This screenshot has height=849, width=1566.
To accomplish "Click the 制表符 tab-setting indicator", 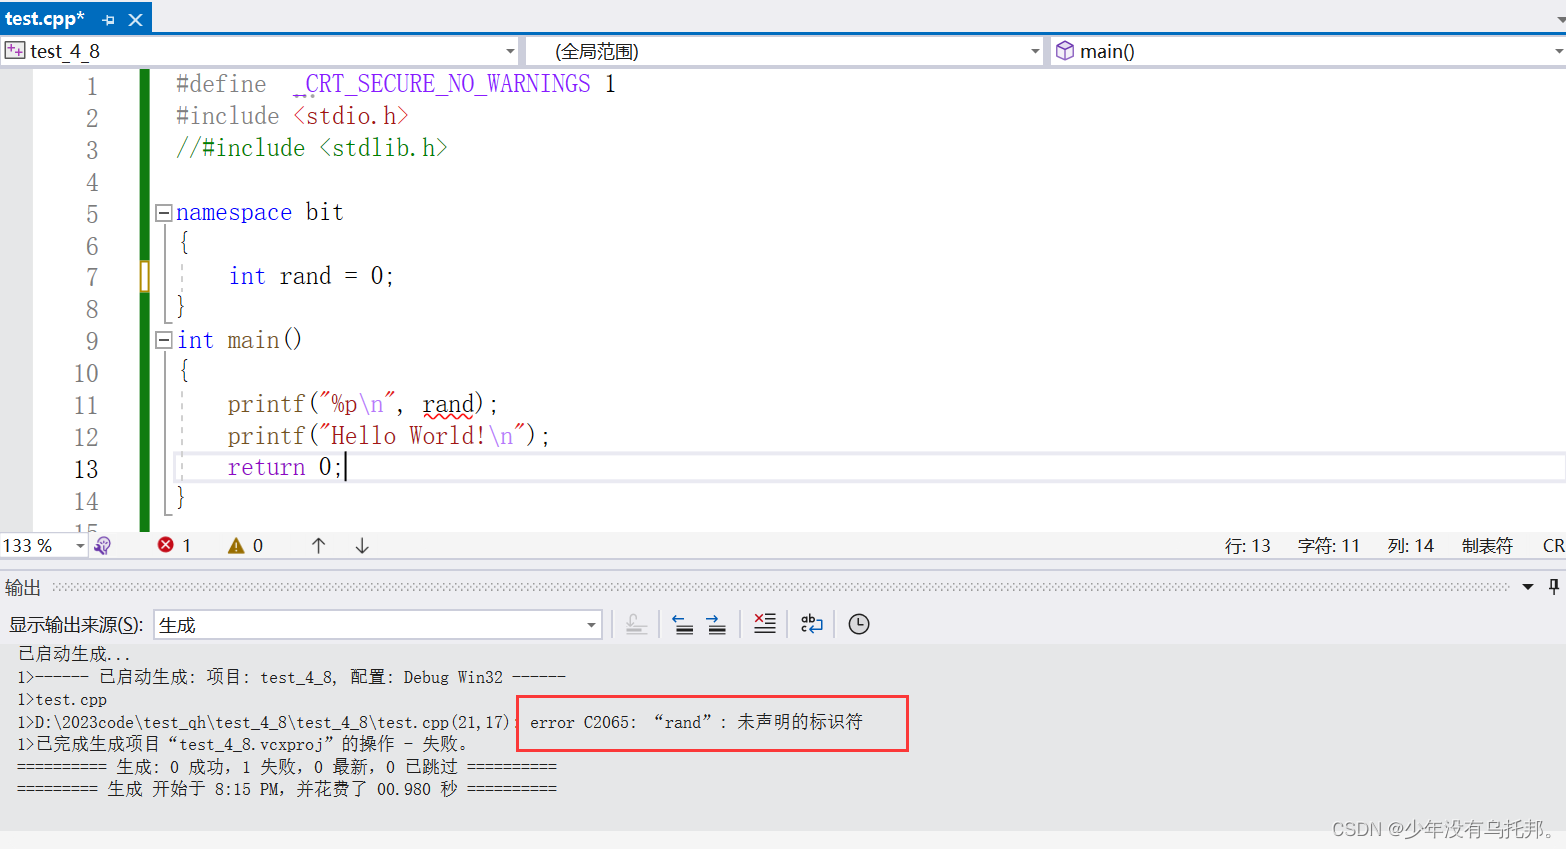I will (x=1487, y=546).
